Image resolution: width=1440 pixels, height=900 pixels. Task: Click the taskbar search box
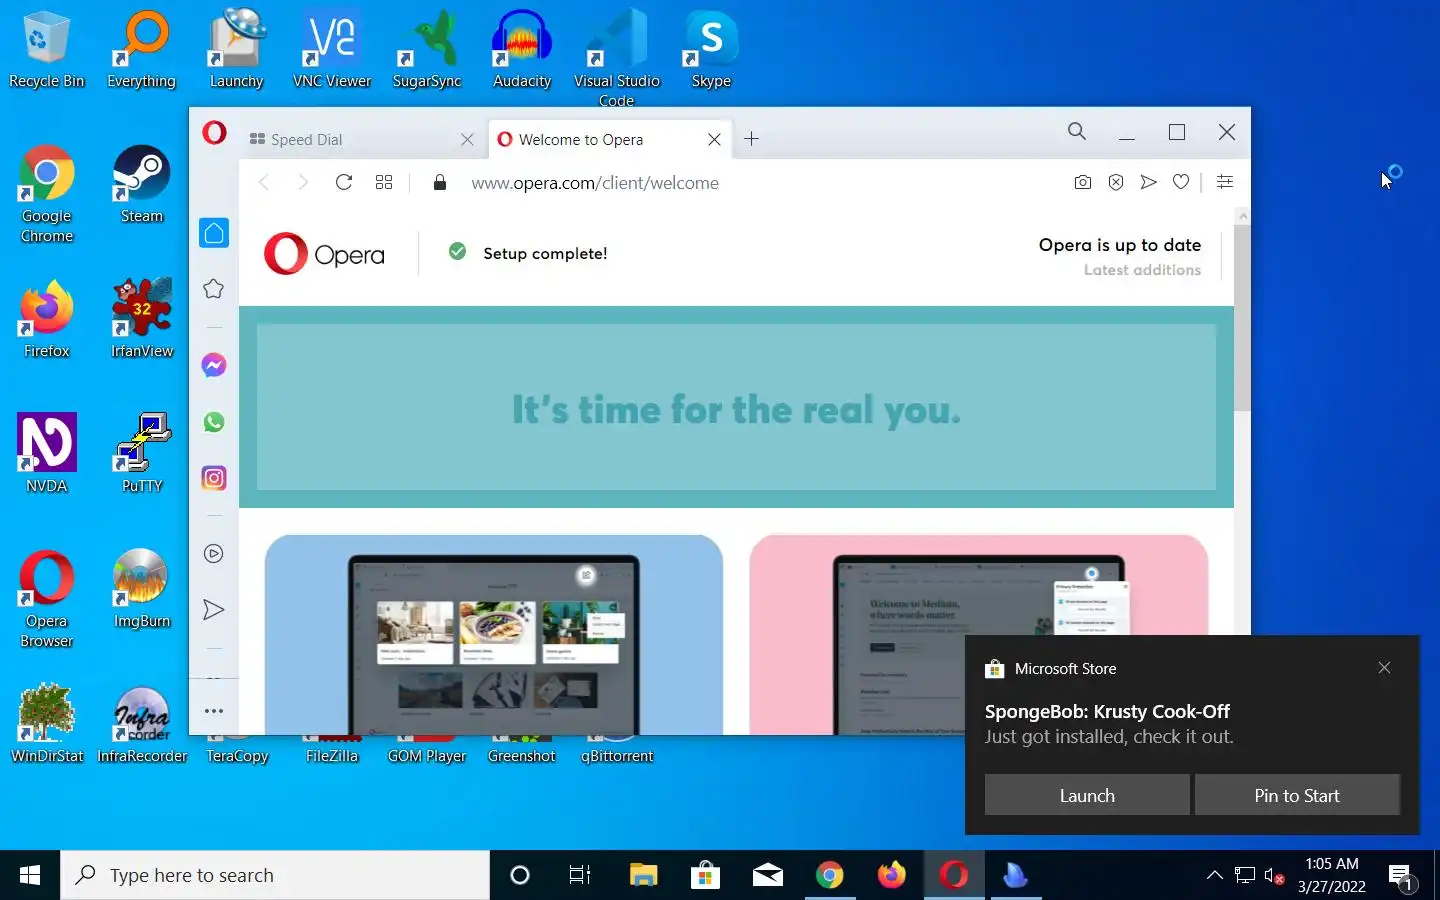coord(275,875)
